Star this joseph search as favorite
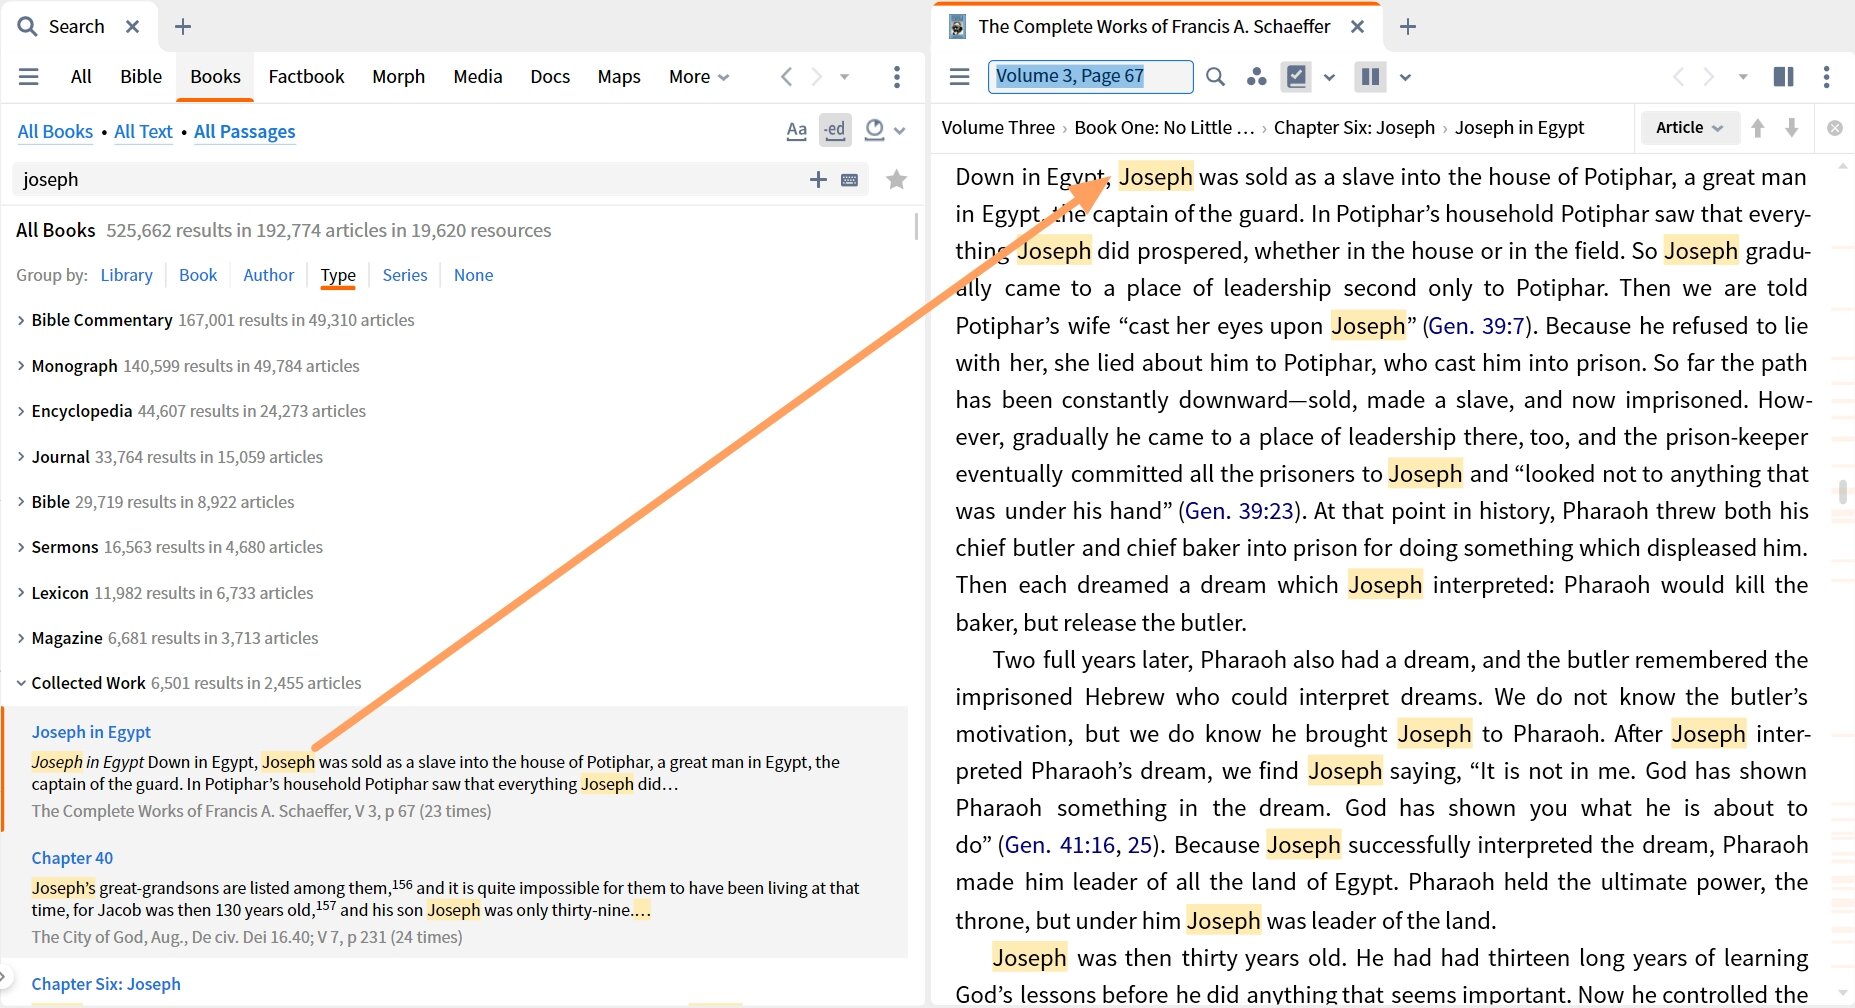The height and width of the screenshot is (1008, 1855). (896, 180)
